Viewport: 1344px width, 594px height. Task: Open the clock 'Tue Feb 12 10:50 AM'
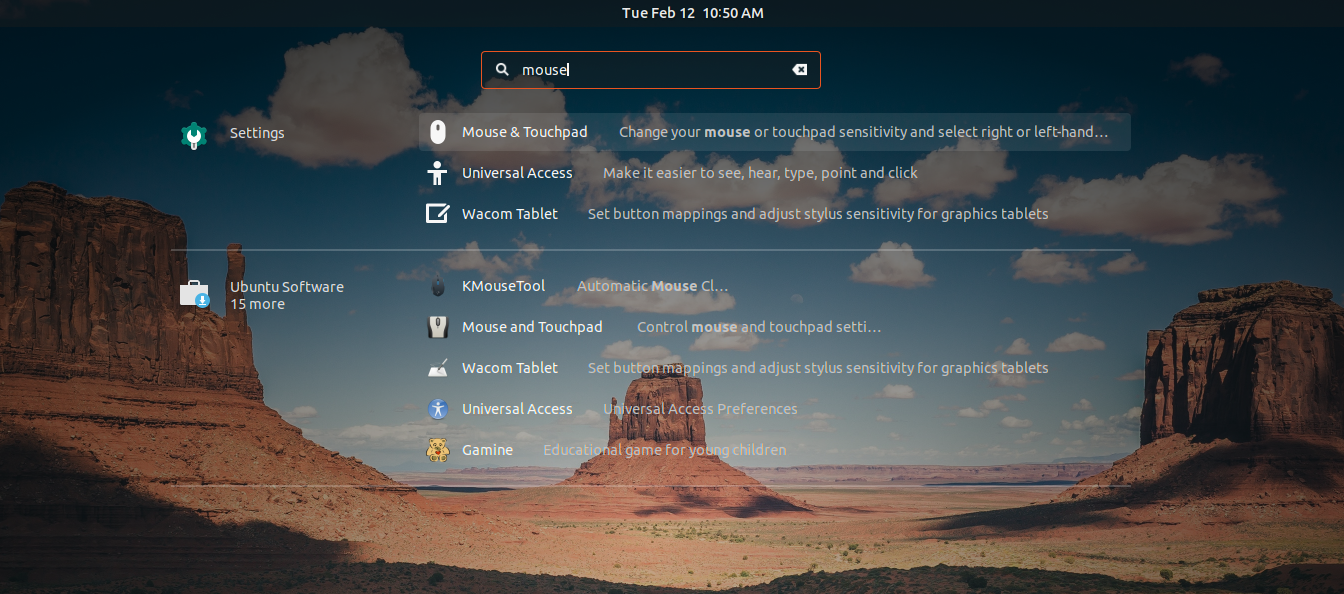(692, 13)
